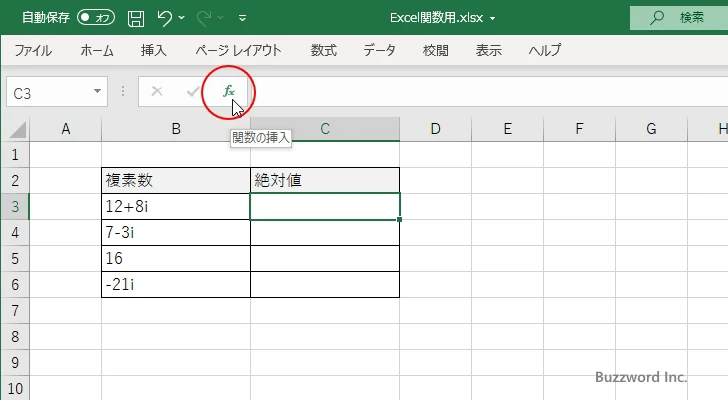Select column G header
Image resolution: width=728 pixels, height=400 pixels.
point(651,129)
